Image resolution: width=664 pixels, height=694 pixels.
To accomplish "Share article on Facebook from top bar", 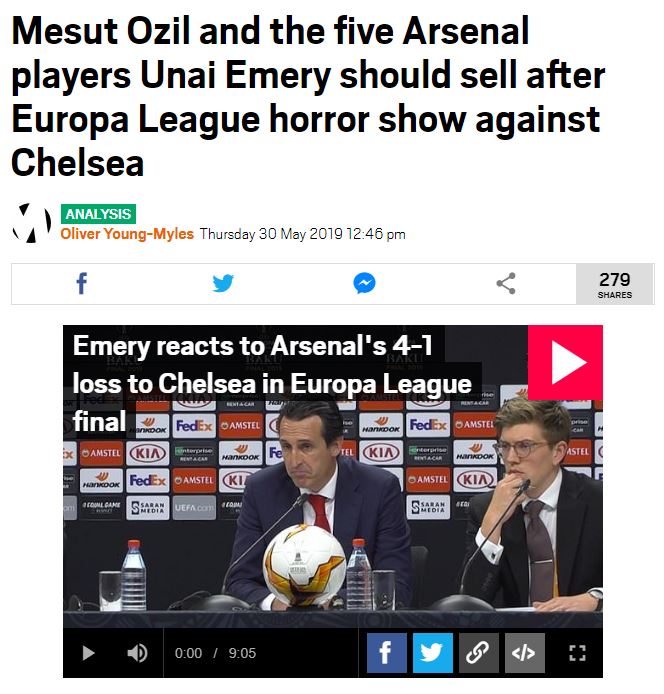I will pos(81,284).
